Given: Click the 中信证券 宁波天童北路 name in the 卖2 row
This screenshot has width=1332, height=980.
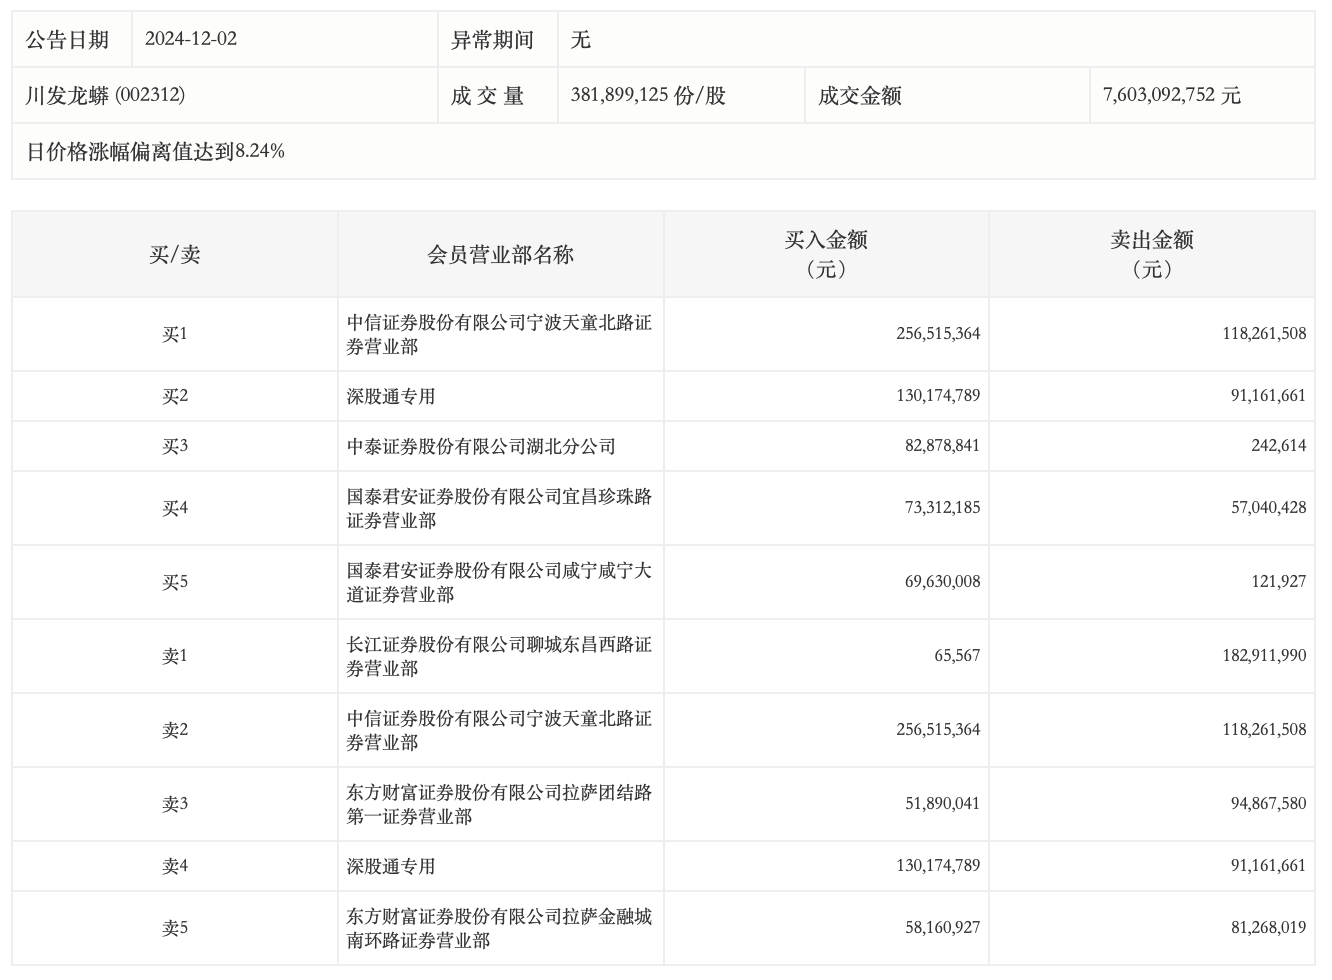Looking at the screenshot, I should [499, 730].
